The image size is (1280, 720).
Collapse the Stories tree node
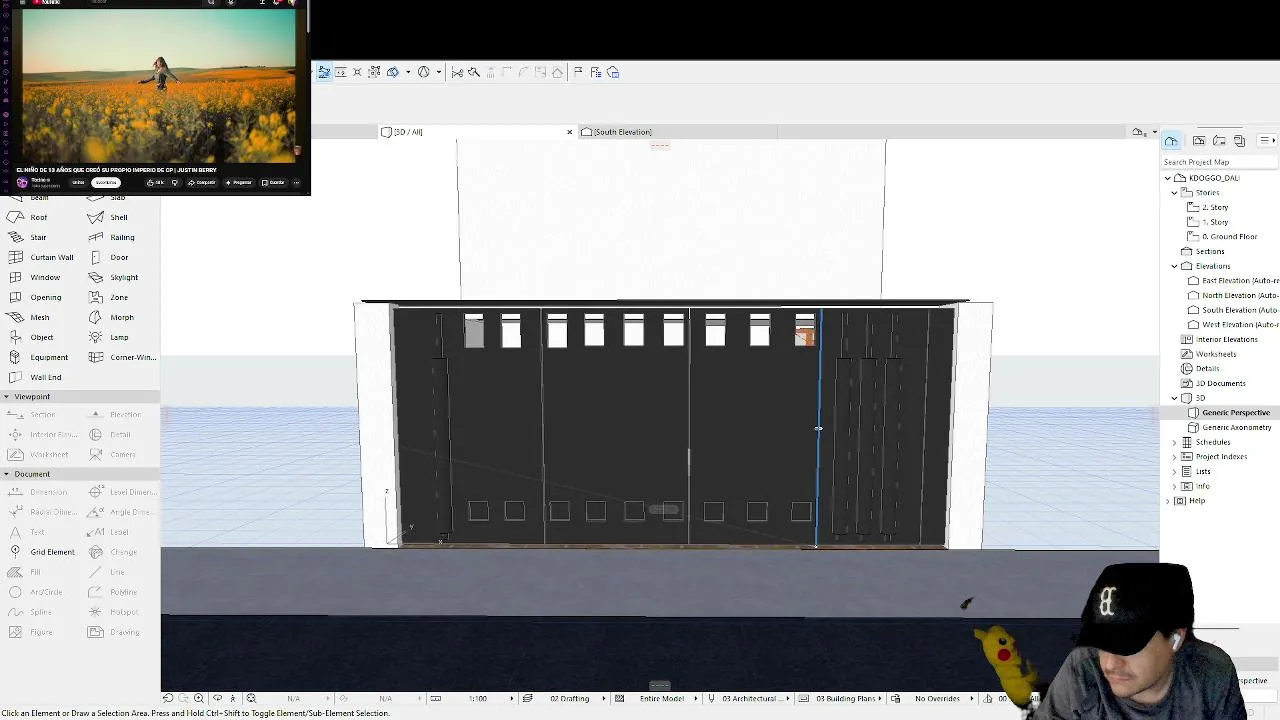coord(1175,192)
